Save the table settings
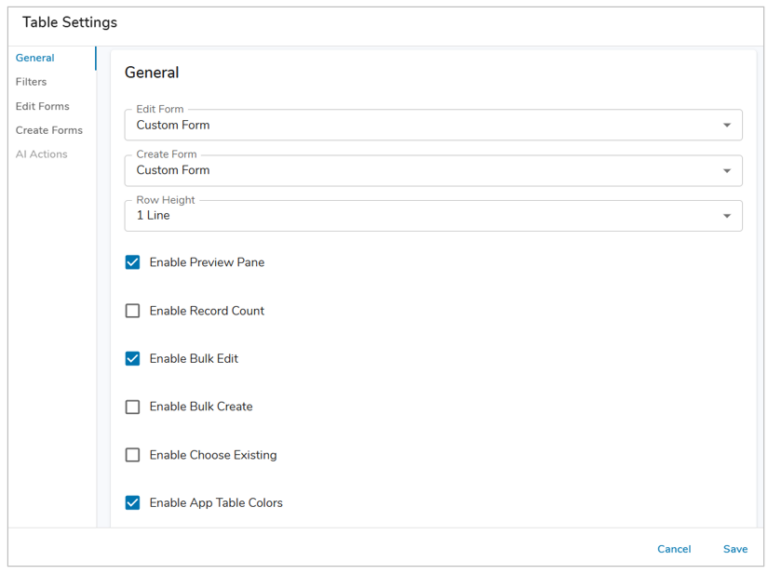Image resolution: width=768 pixels, height=574 pixels. [735, 549]
